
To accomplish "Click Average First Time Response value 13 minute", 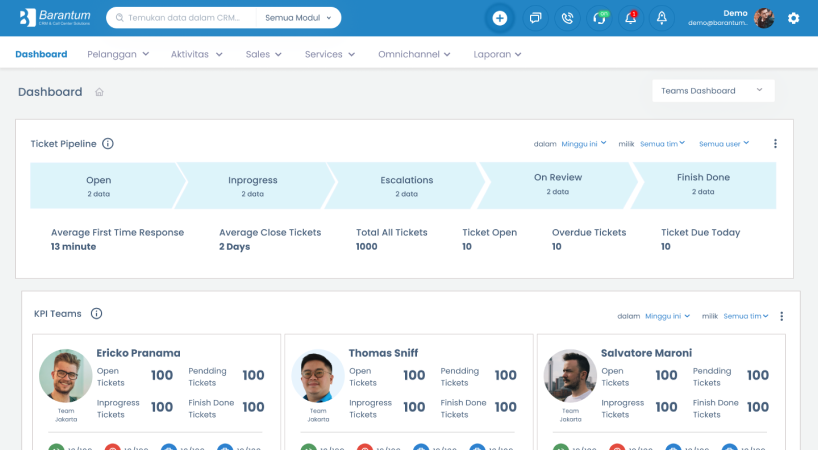I will (74, 247).
